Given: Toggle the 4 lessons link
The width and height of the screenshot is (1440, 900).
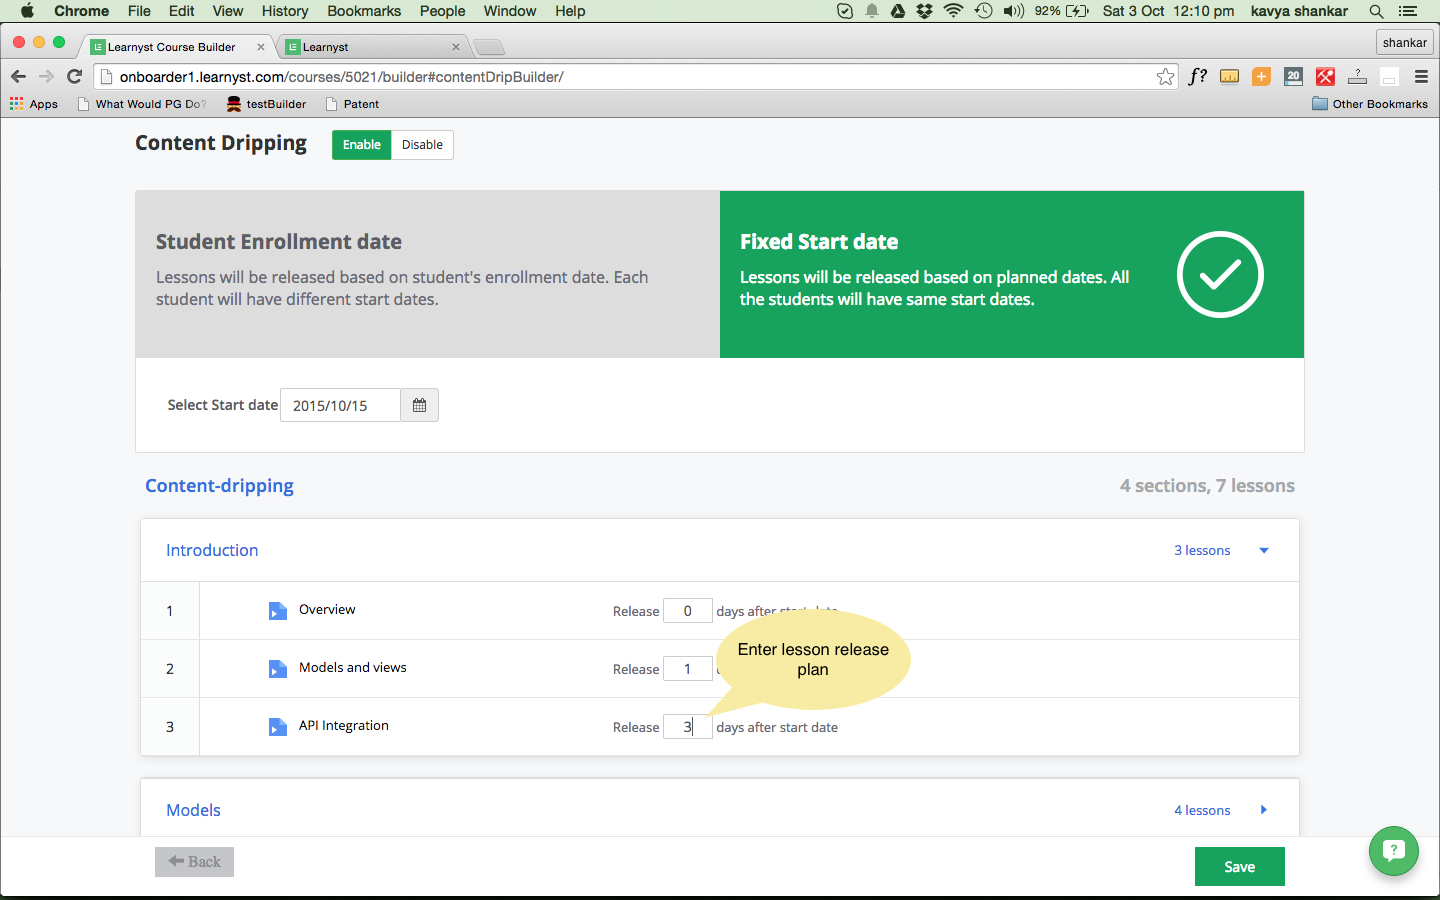Looking at the screenshot, I should click(x=1202, y=811).
